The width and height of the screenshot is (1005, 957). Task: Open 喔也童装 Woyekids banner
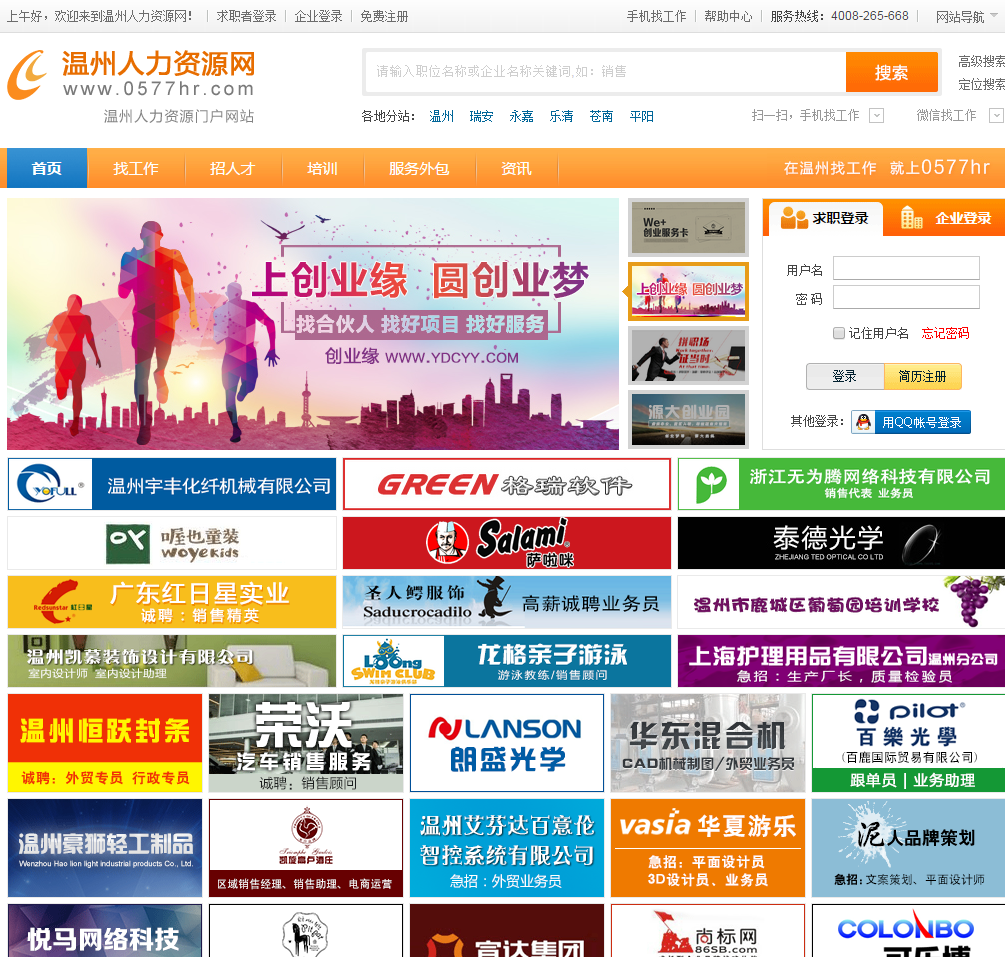point(172,543)
